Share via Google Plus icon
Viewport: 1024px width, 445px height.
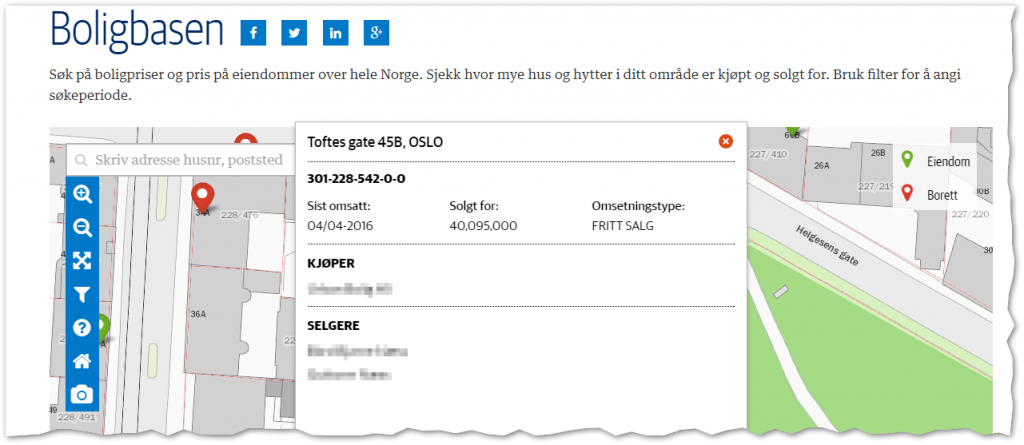click(x=377, y=33)
